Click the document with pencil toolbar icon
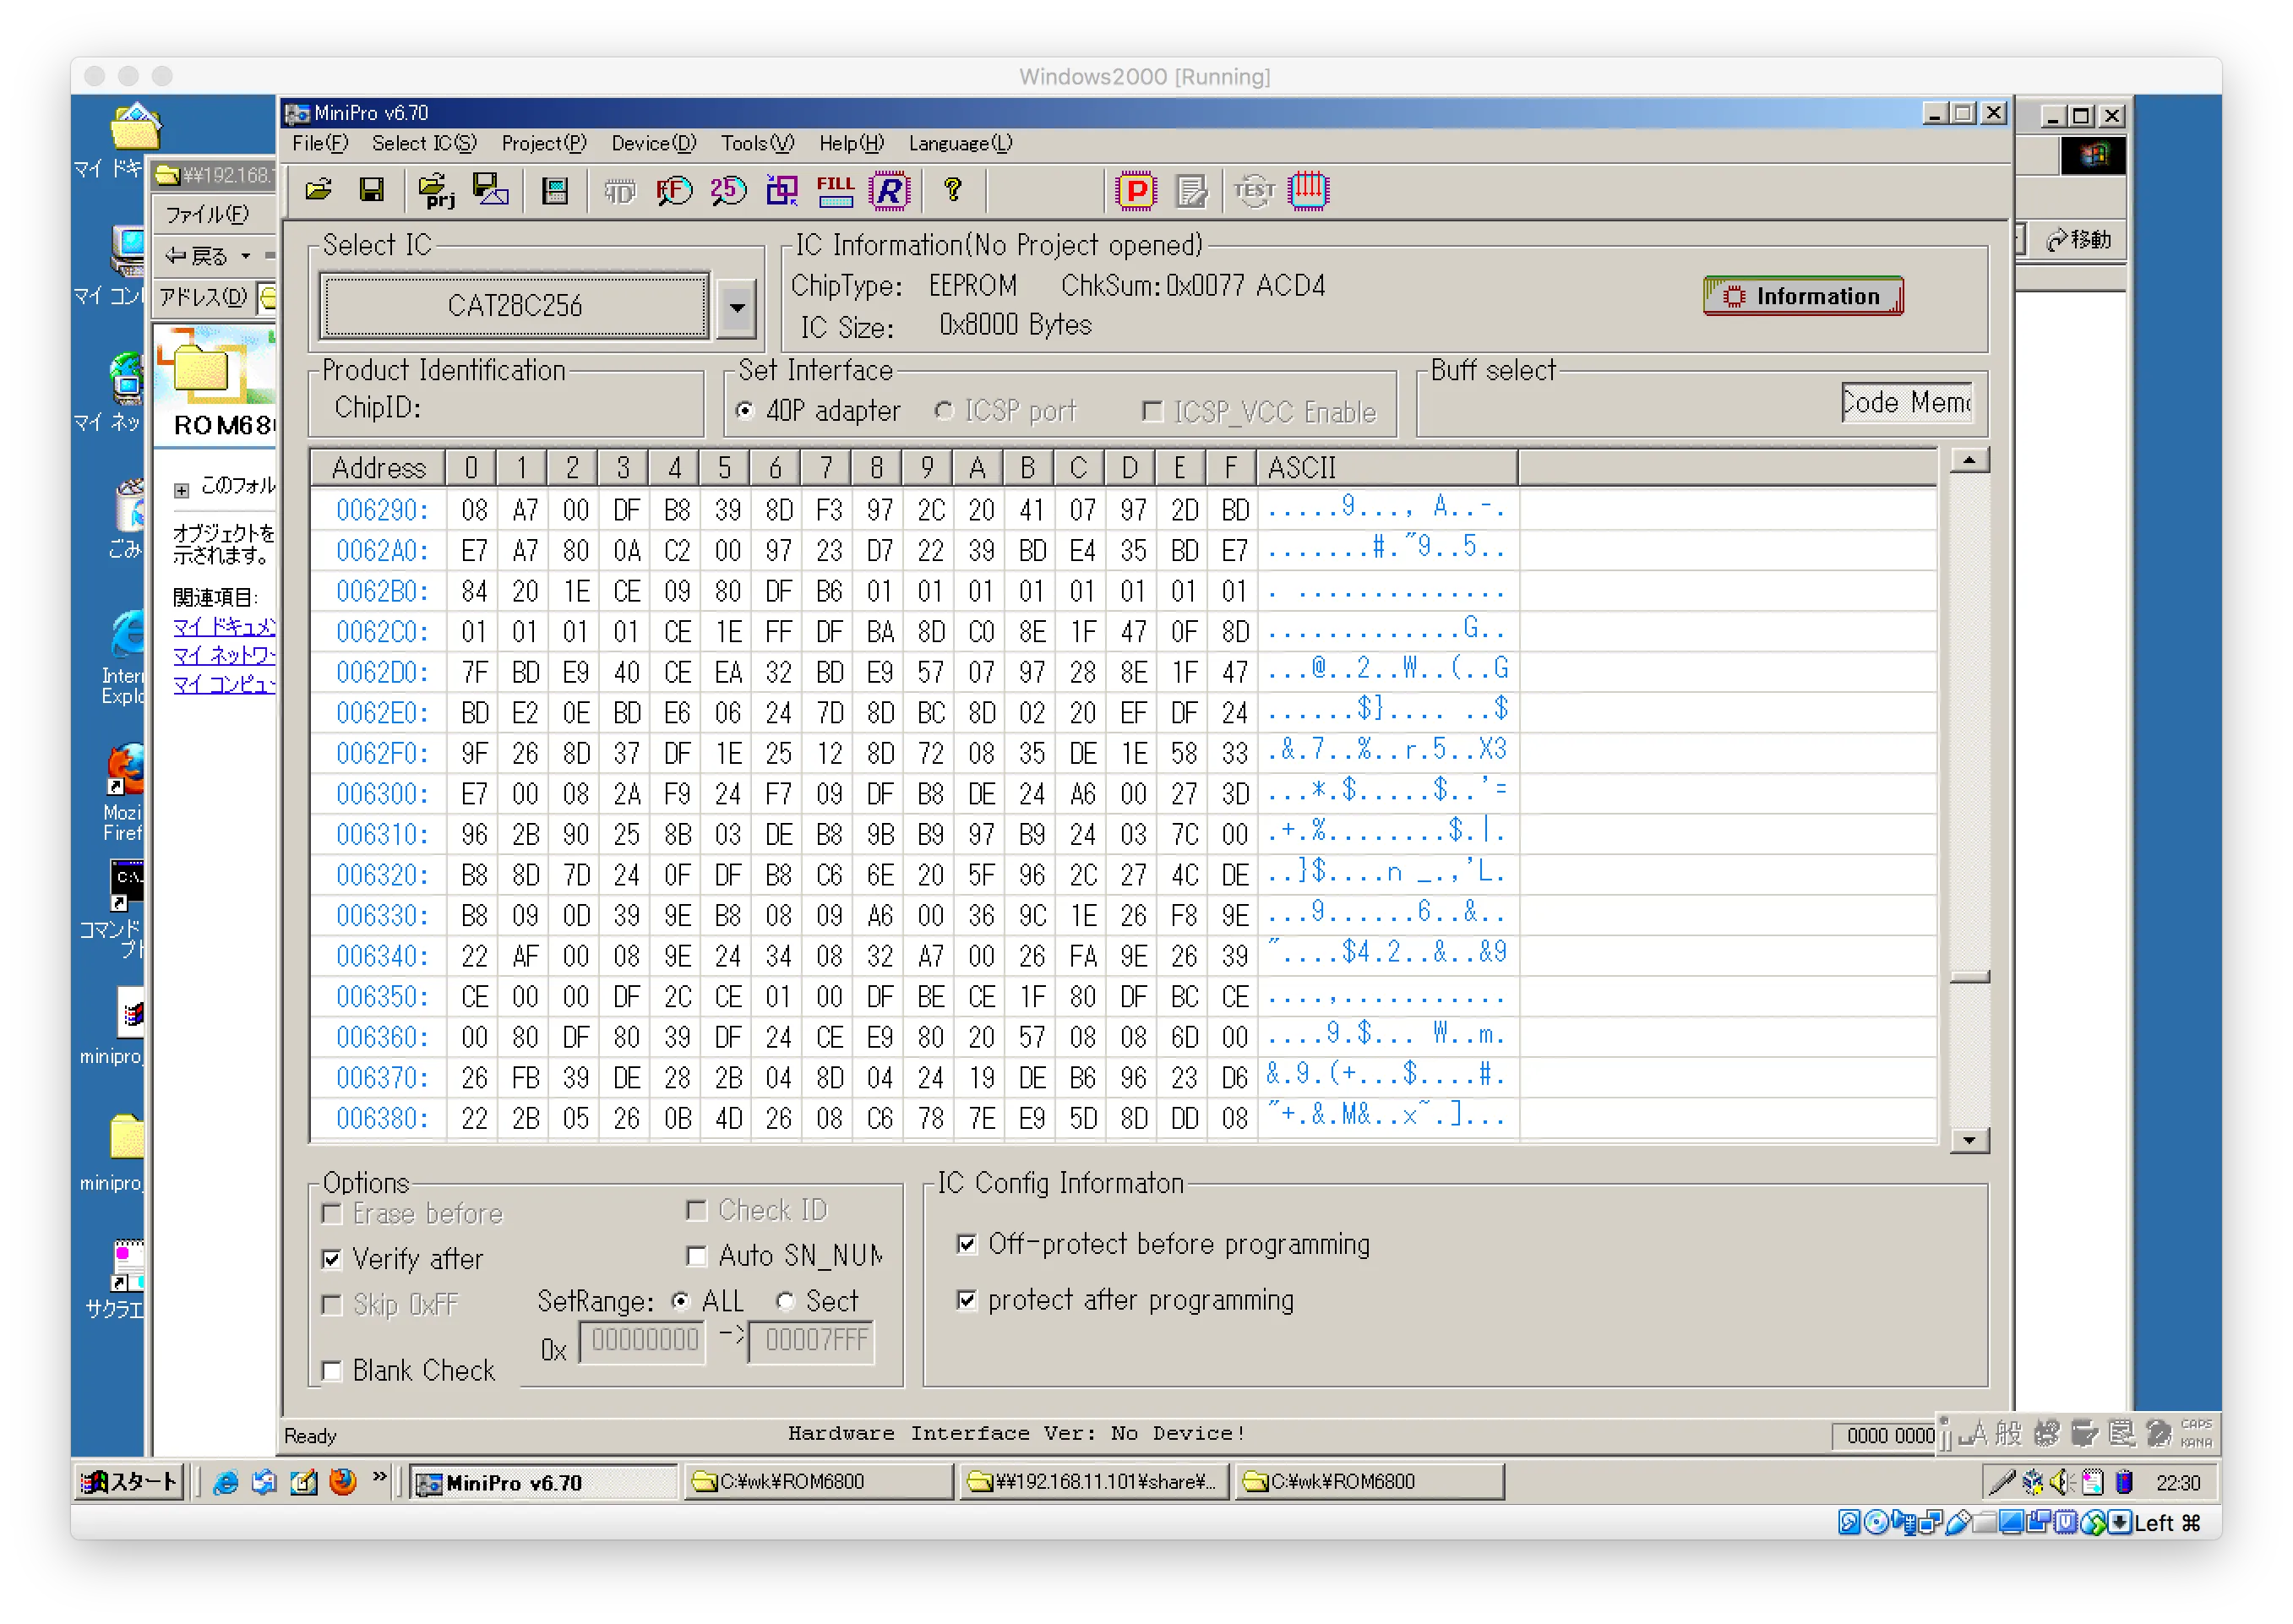2293x1624 pixels. pos(1191,190)
